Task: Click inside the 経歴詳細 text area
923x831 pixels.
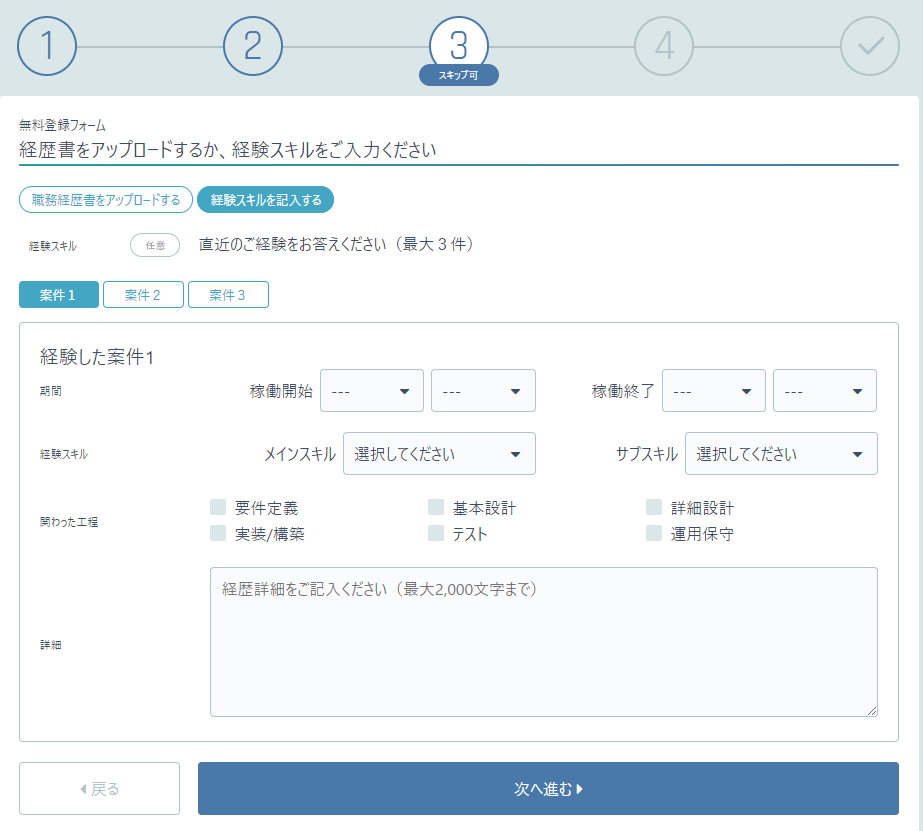Action: tap(544, 640)
